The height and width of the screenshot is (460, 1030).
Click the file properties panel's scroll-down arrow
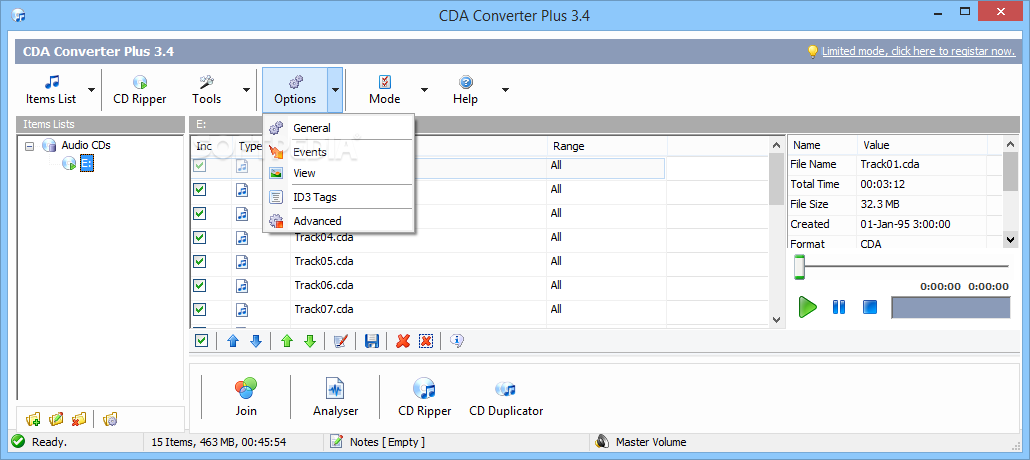click(1011, 240)
